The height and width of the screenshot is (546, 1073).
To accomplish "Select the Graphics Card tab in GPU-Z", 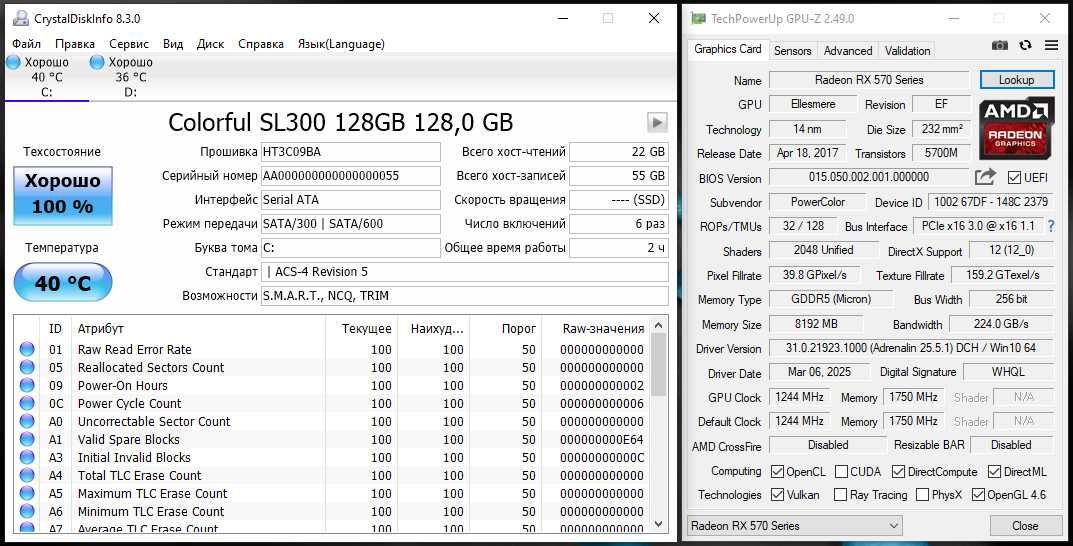I will click(727, 49).
